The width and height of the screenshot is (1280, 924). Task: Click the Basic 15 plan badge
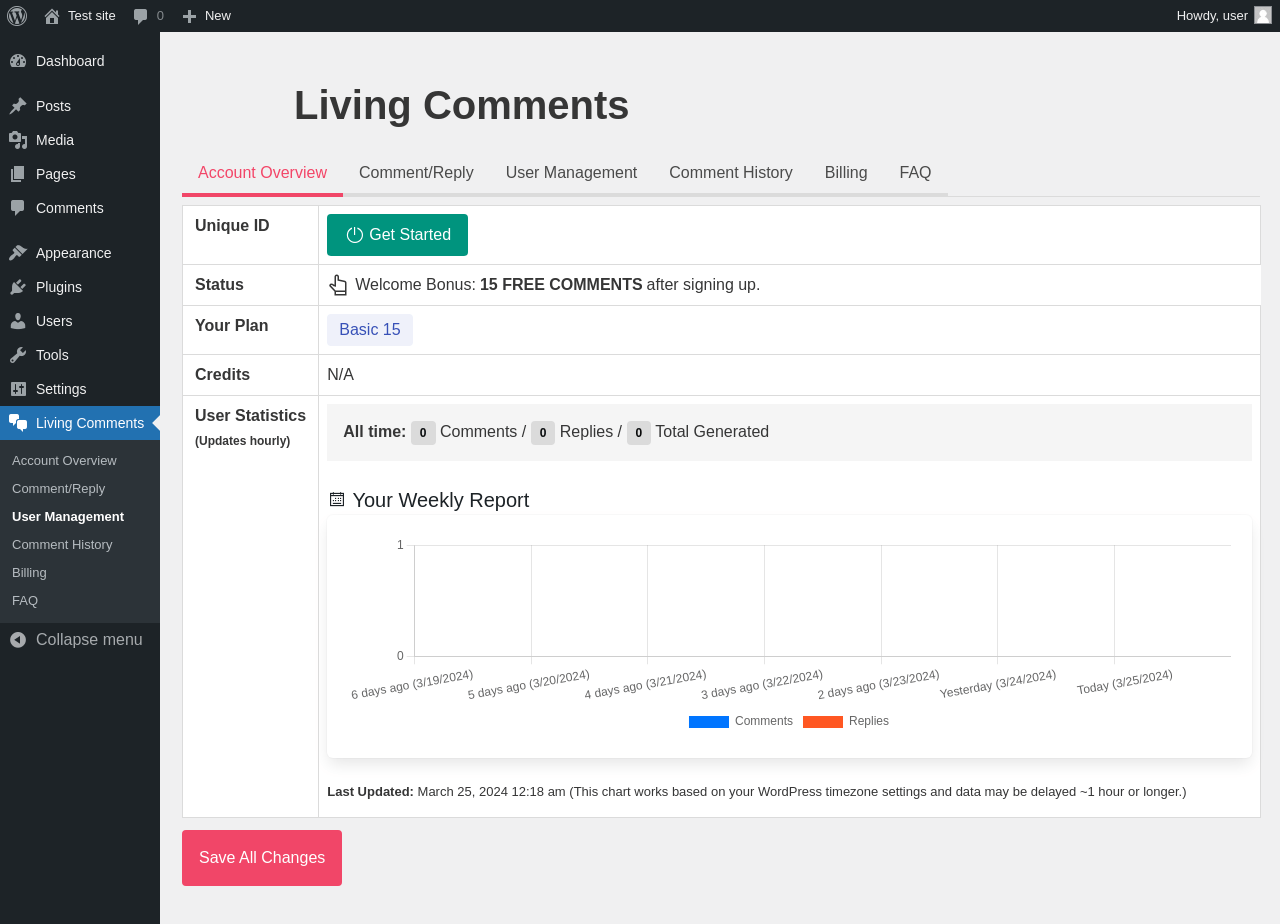pos(370,330)
